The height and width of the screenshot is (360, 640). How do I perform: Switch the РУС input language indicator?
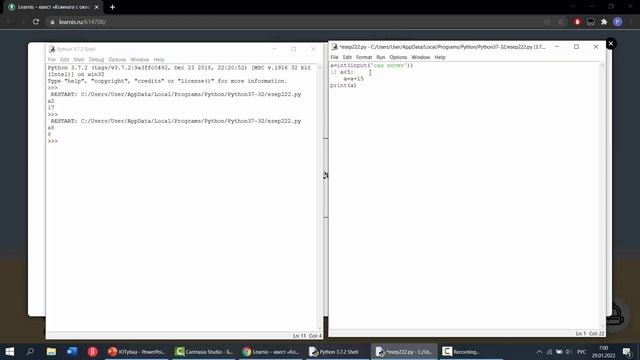pos(581,352)
